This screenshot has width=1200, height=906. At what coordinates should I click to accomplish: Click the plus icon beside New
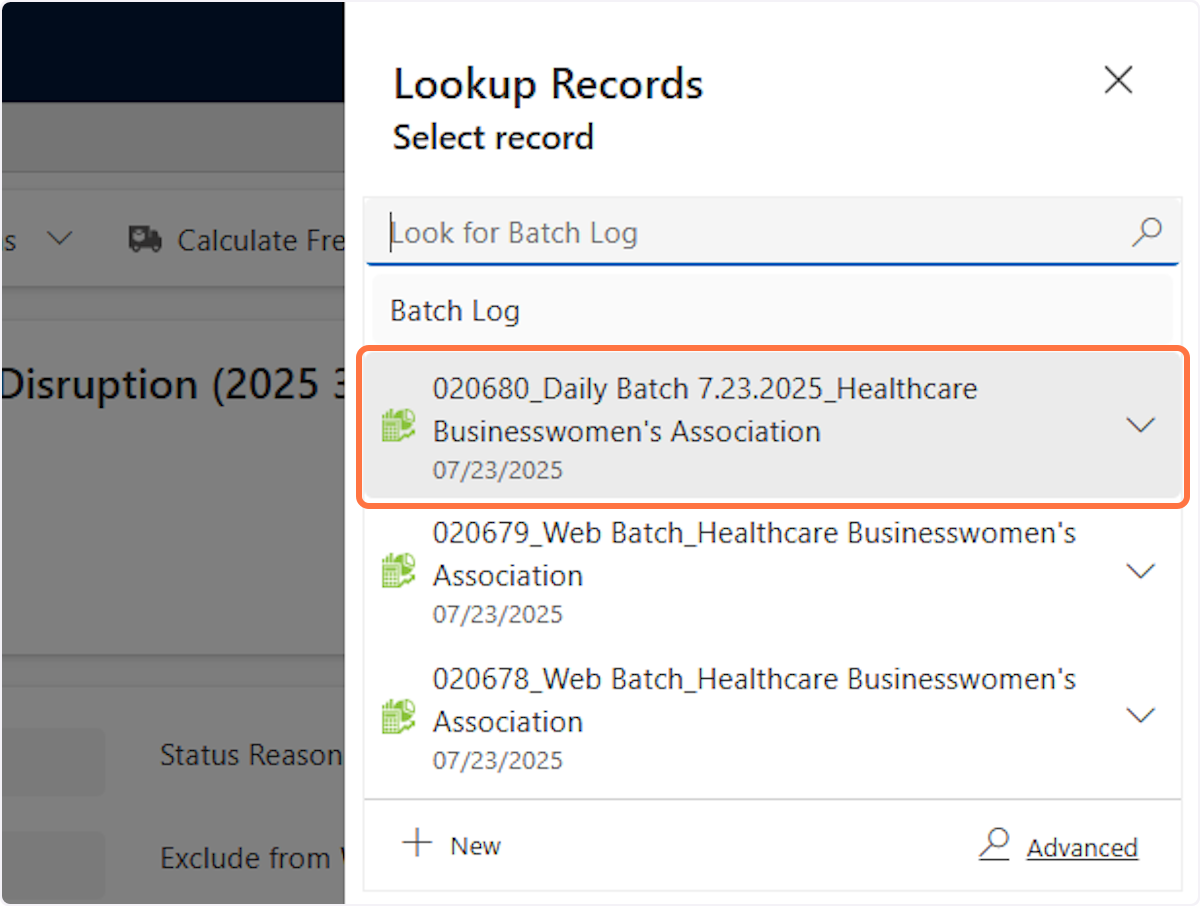pyautogui.click(x=416, y=844)
